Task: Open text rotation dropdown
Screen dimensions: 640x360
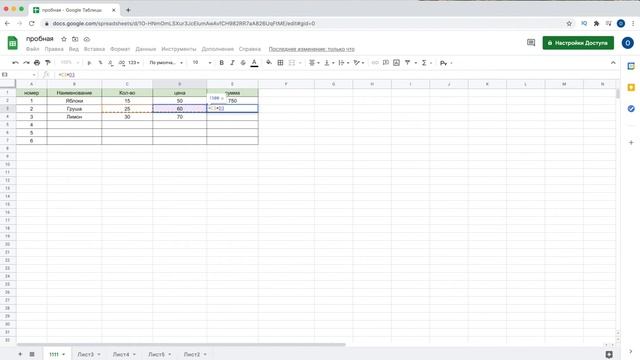Action: pyautogui.click(x=359, y=63)
